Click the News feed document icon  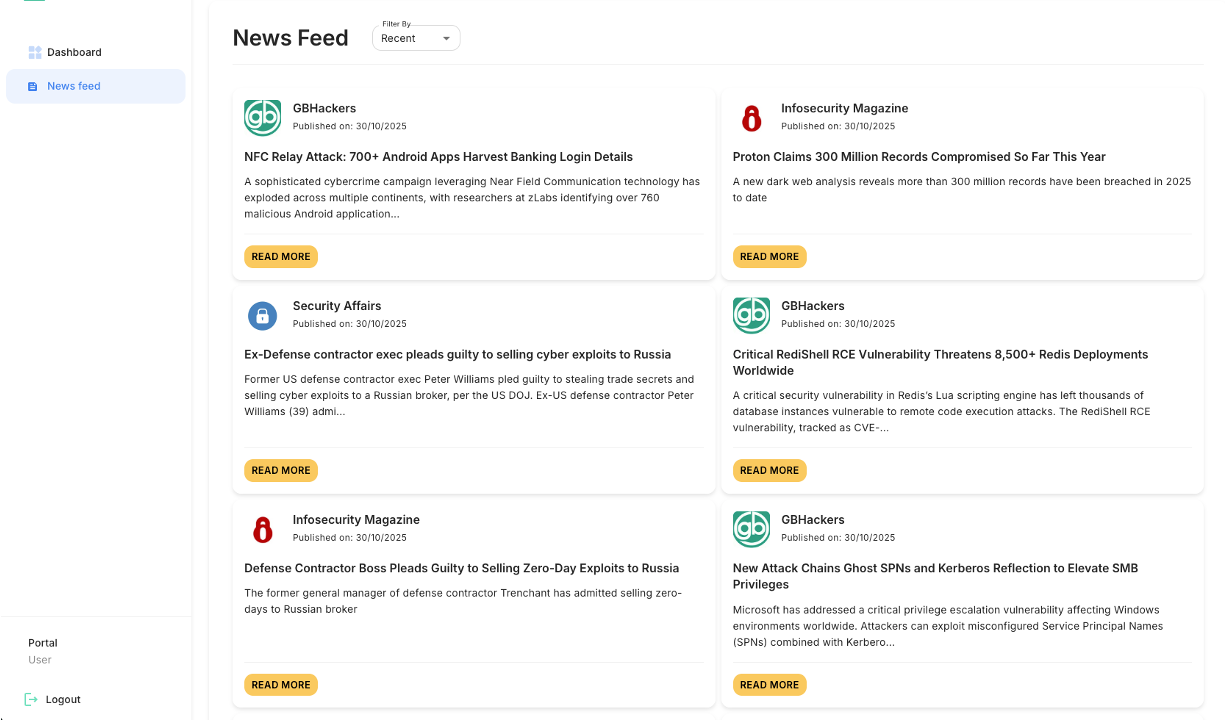coord(32,86)
